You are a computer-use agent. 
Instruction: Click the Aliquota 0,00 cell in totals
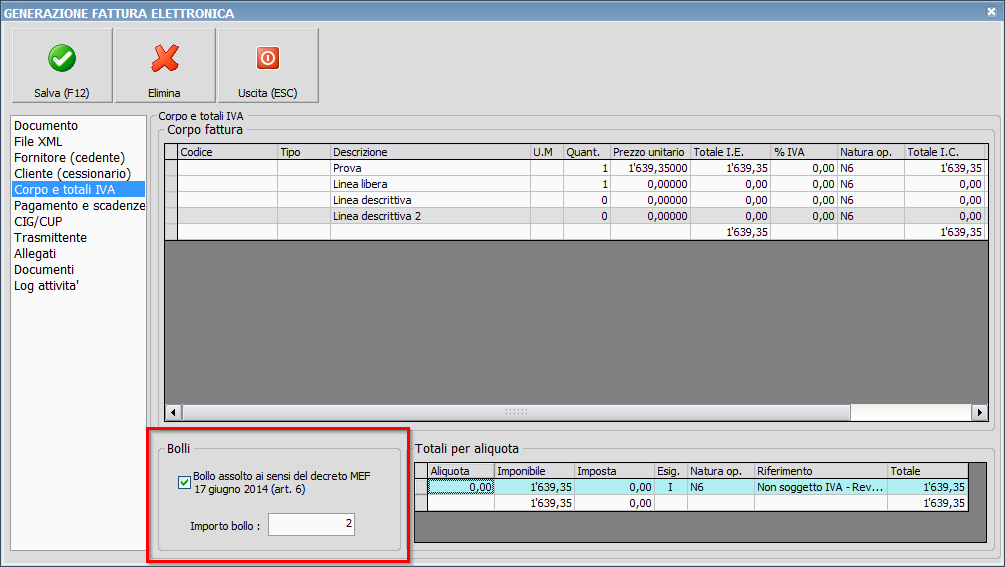[x=461, y=487]
